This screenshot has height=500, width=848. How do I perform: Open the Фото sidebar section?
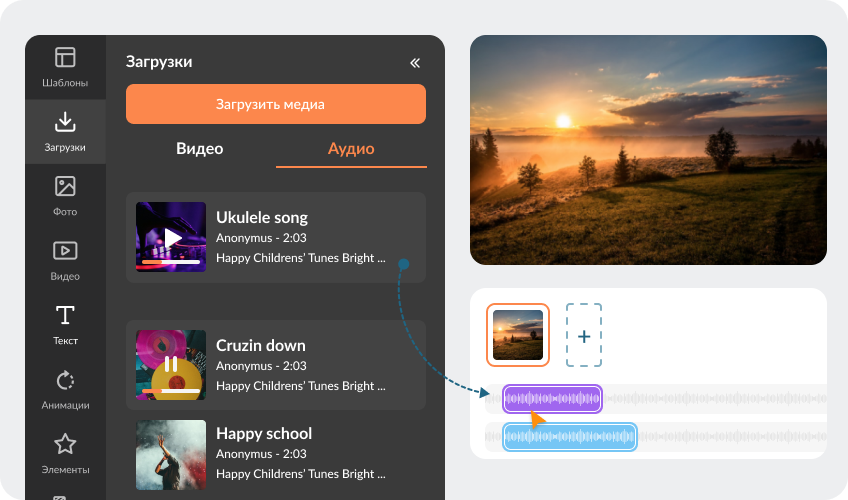[x=65, y=196]
